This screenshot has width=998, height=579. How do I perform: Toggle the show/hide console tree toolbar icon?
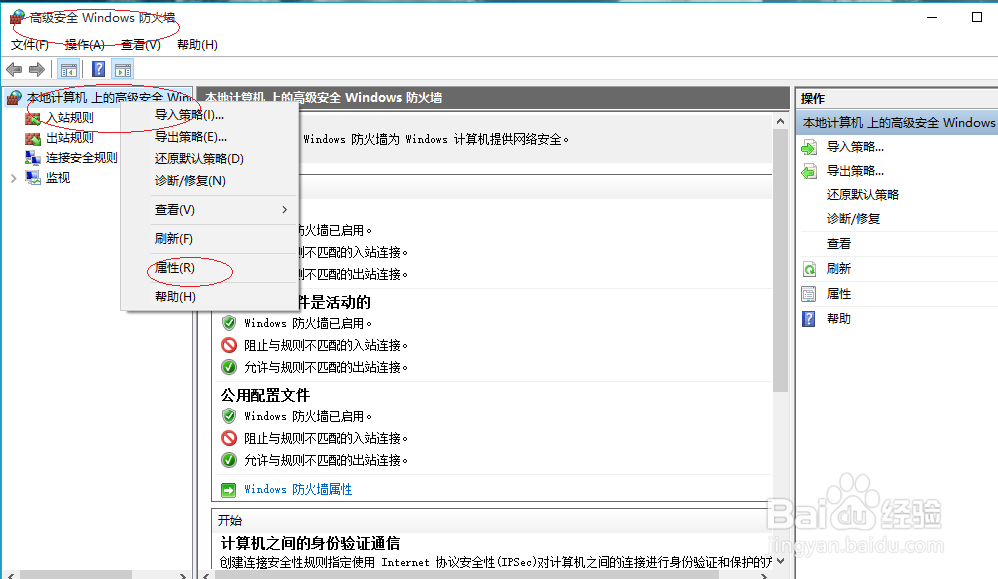69,69
